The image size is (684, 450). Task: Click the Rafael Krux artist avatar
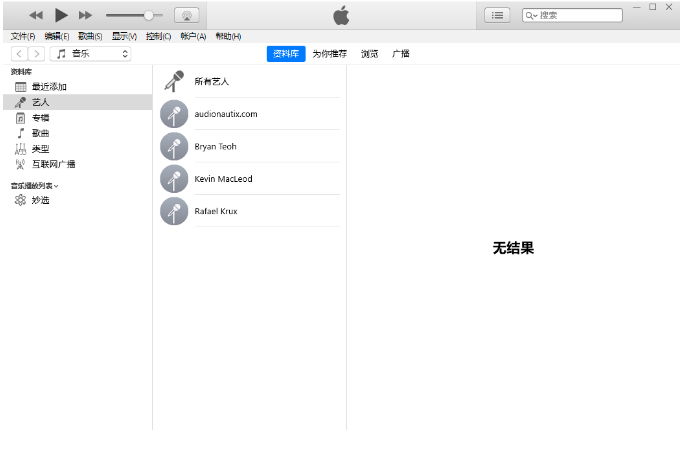(x=174, y=211)
